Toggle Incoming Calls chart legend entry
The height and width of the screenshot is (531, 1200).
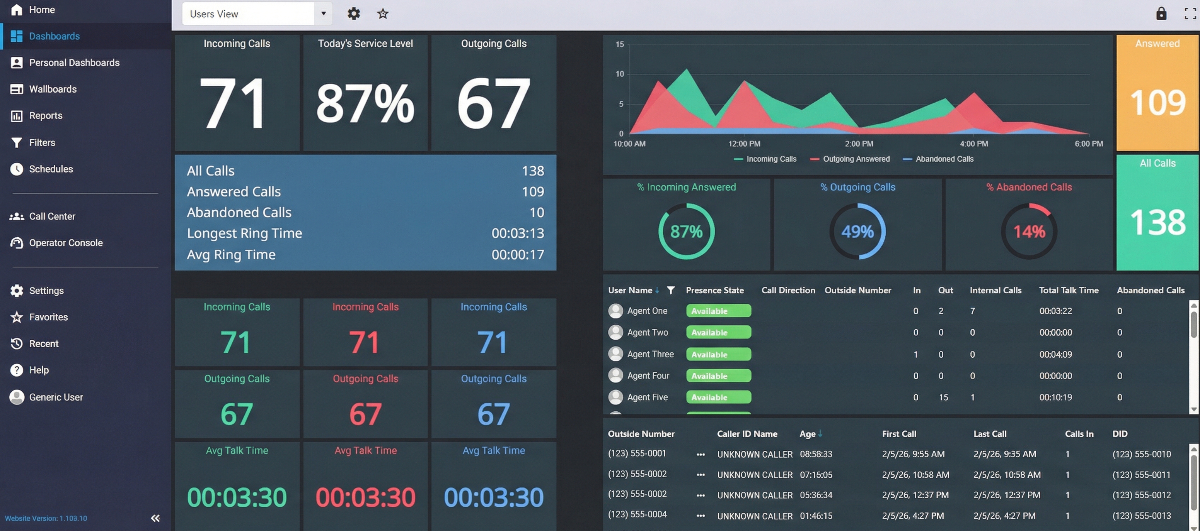[x=765, y=159]
